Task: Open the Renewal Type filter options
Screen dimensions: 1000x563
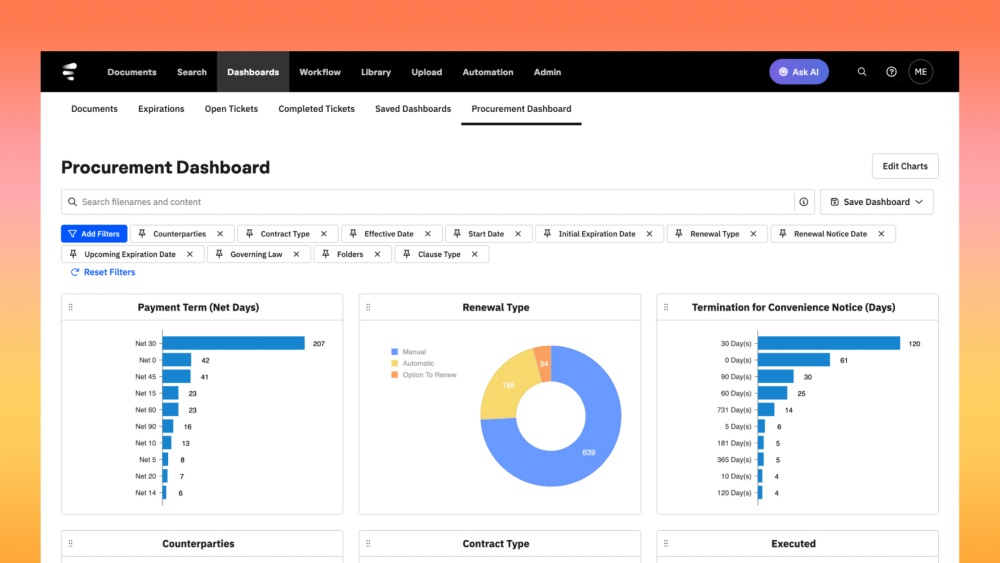Action: pos(716,234)
